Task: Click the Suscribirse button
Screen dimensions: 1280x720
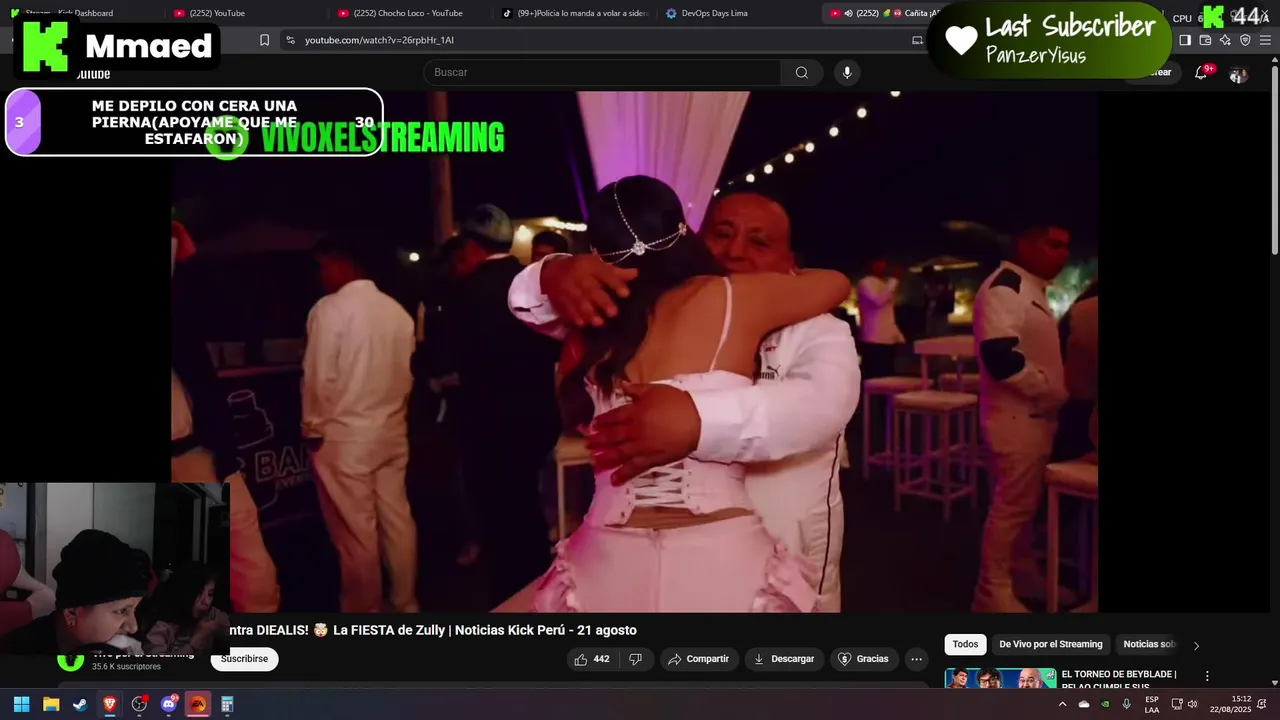Action: coord(244,659)
